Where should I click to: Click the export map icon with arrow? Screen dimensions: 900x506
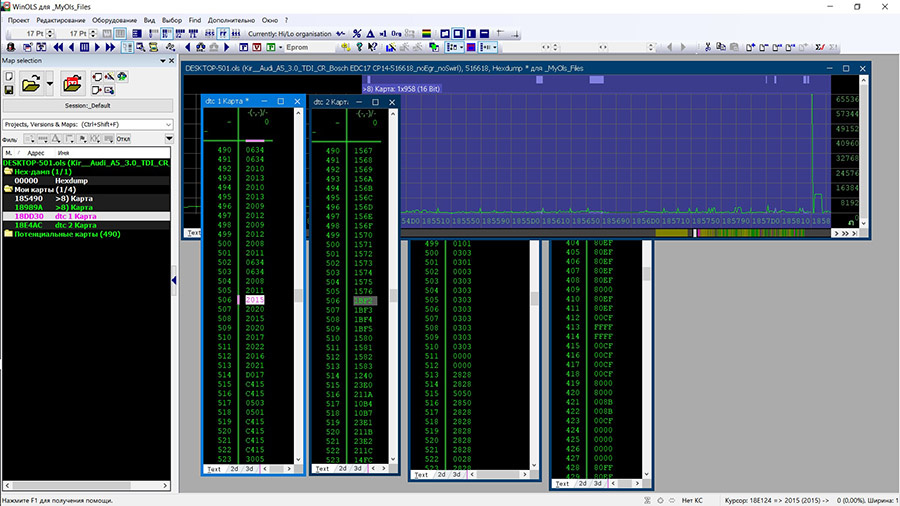[x=96, y=90]
